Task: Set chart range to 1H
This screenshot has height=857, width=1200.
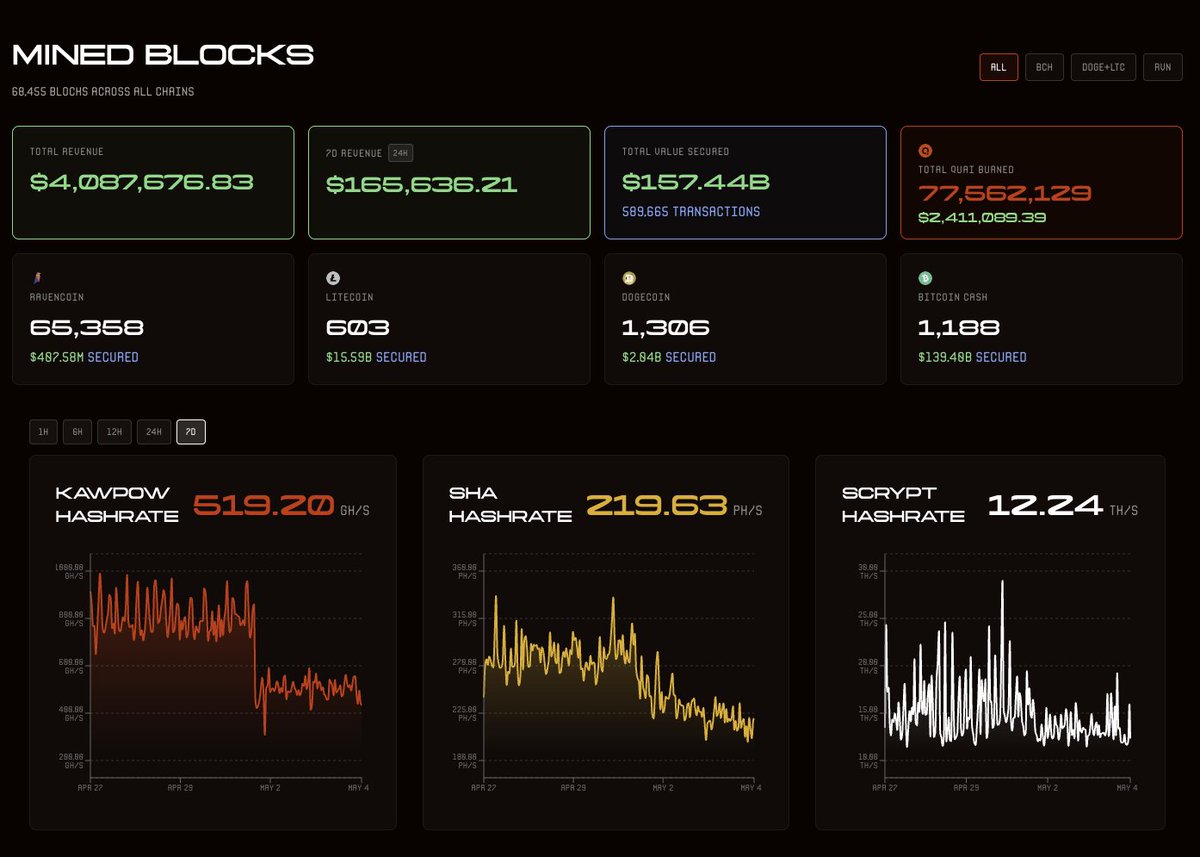Action: coord(42,432)
